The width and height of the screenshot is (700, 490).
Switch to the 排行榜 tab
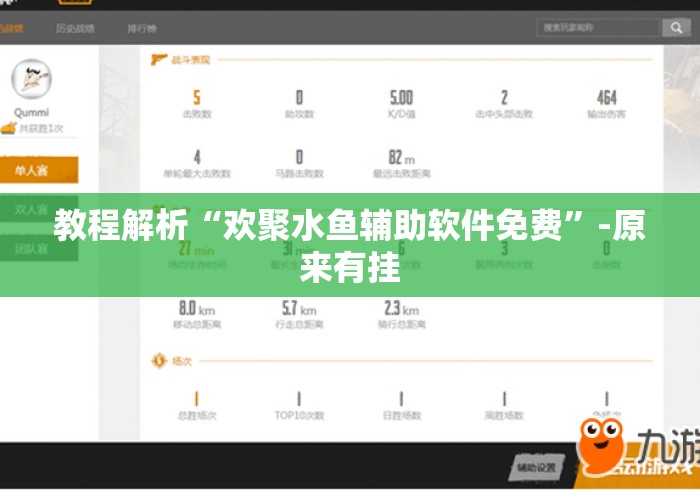tap(142, 29)
